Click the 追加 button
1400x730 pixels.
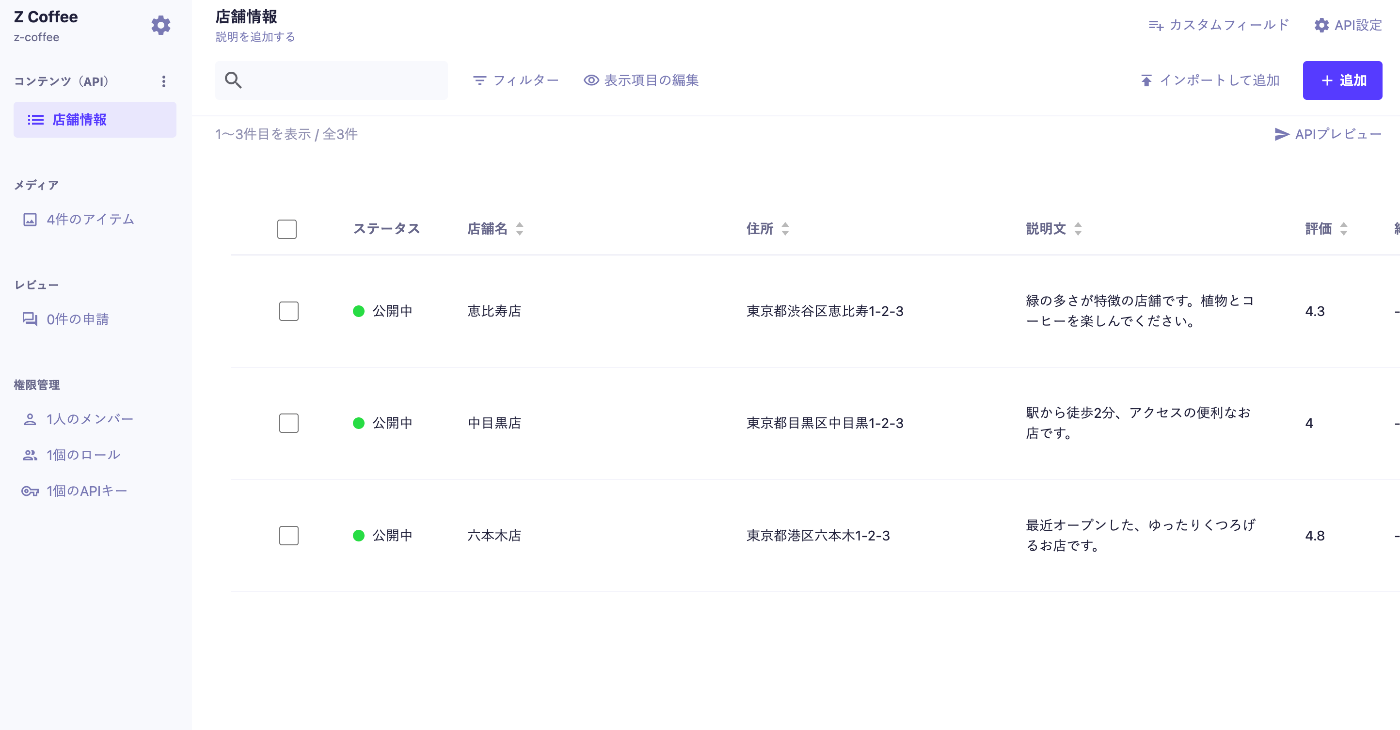1342,80
